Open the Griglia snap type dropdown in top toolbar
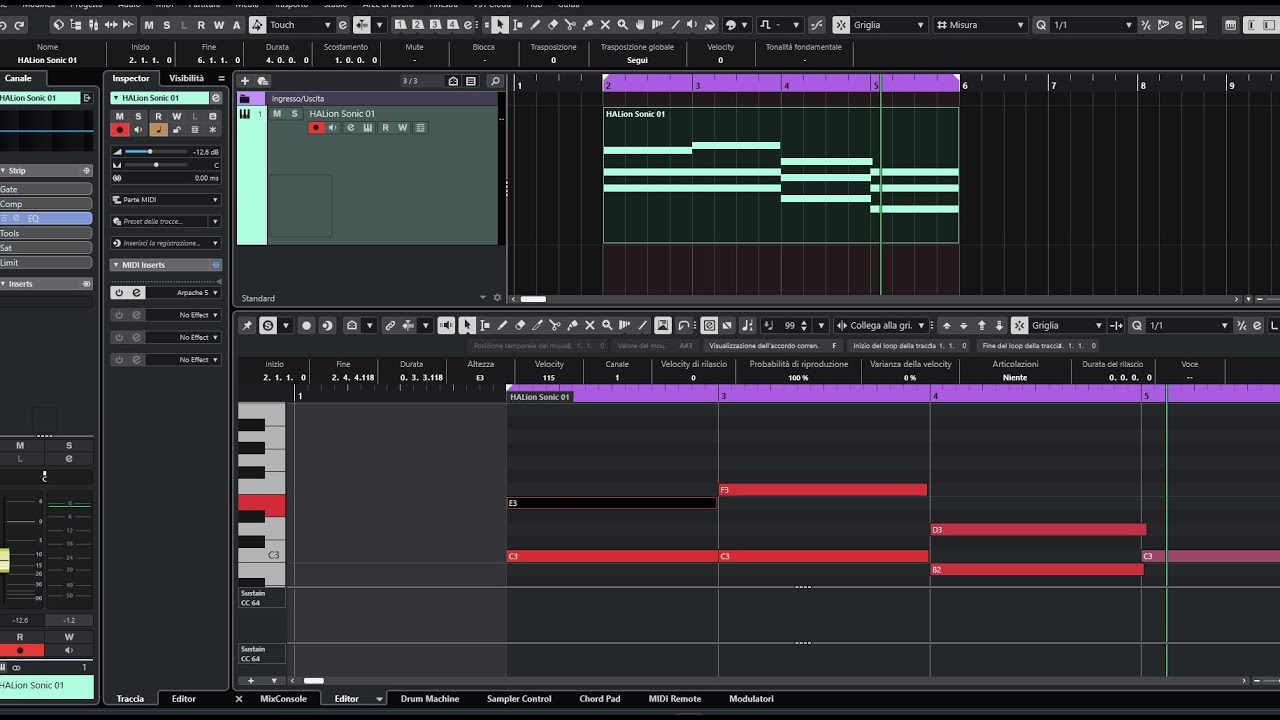 click(x=889, y=25)
